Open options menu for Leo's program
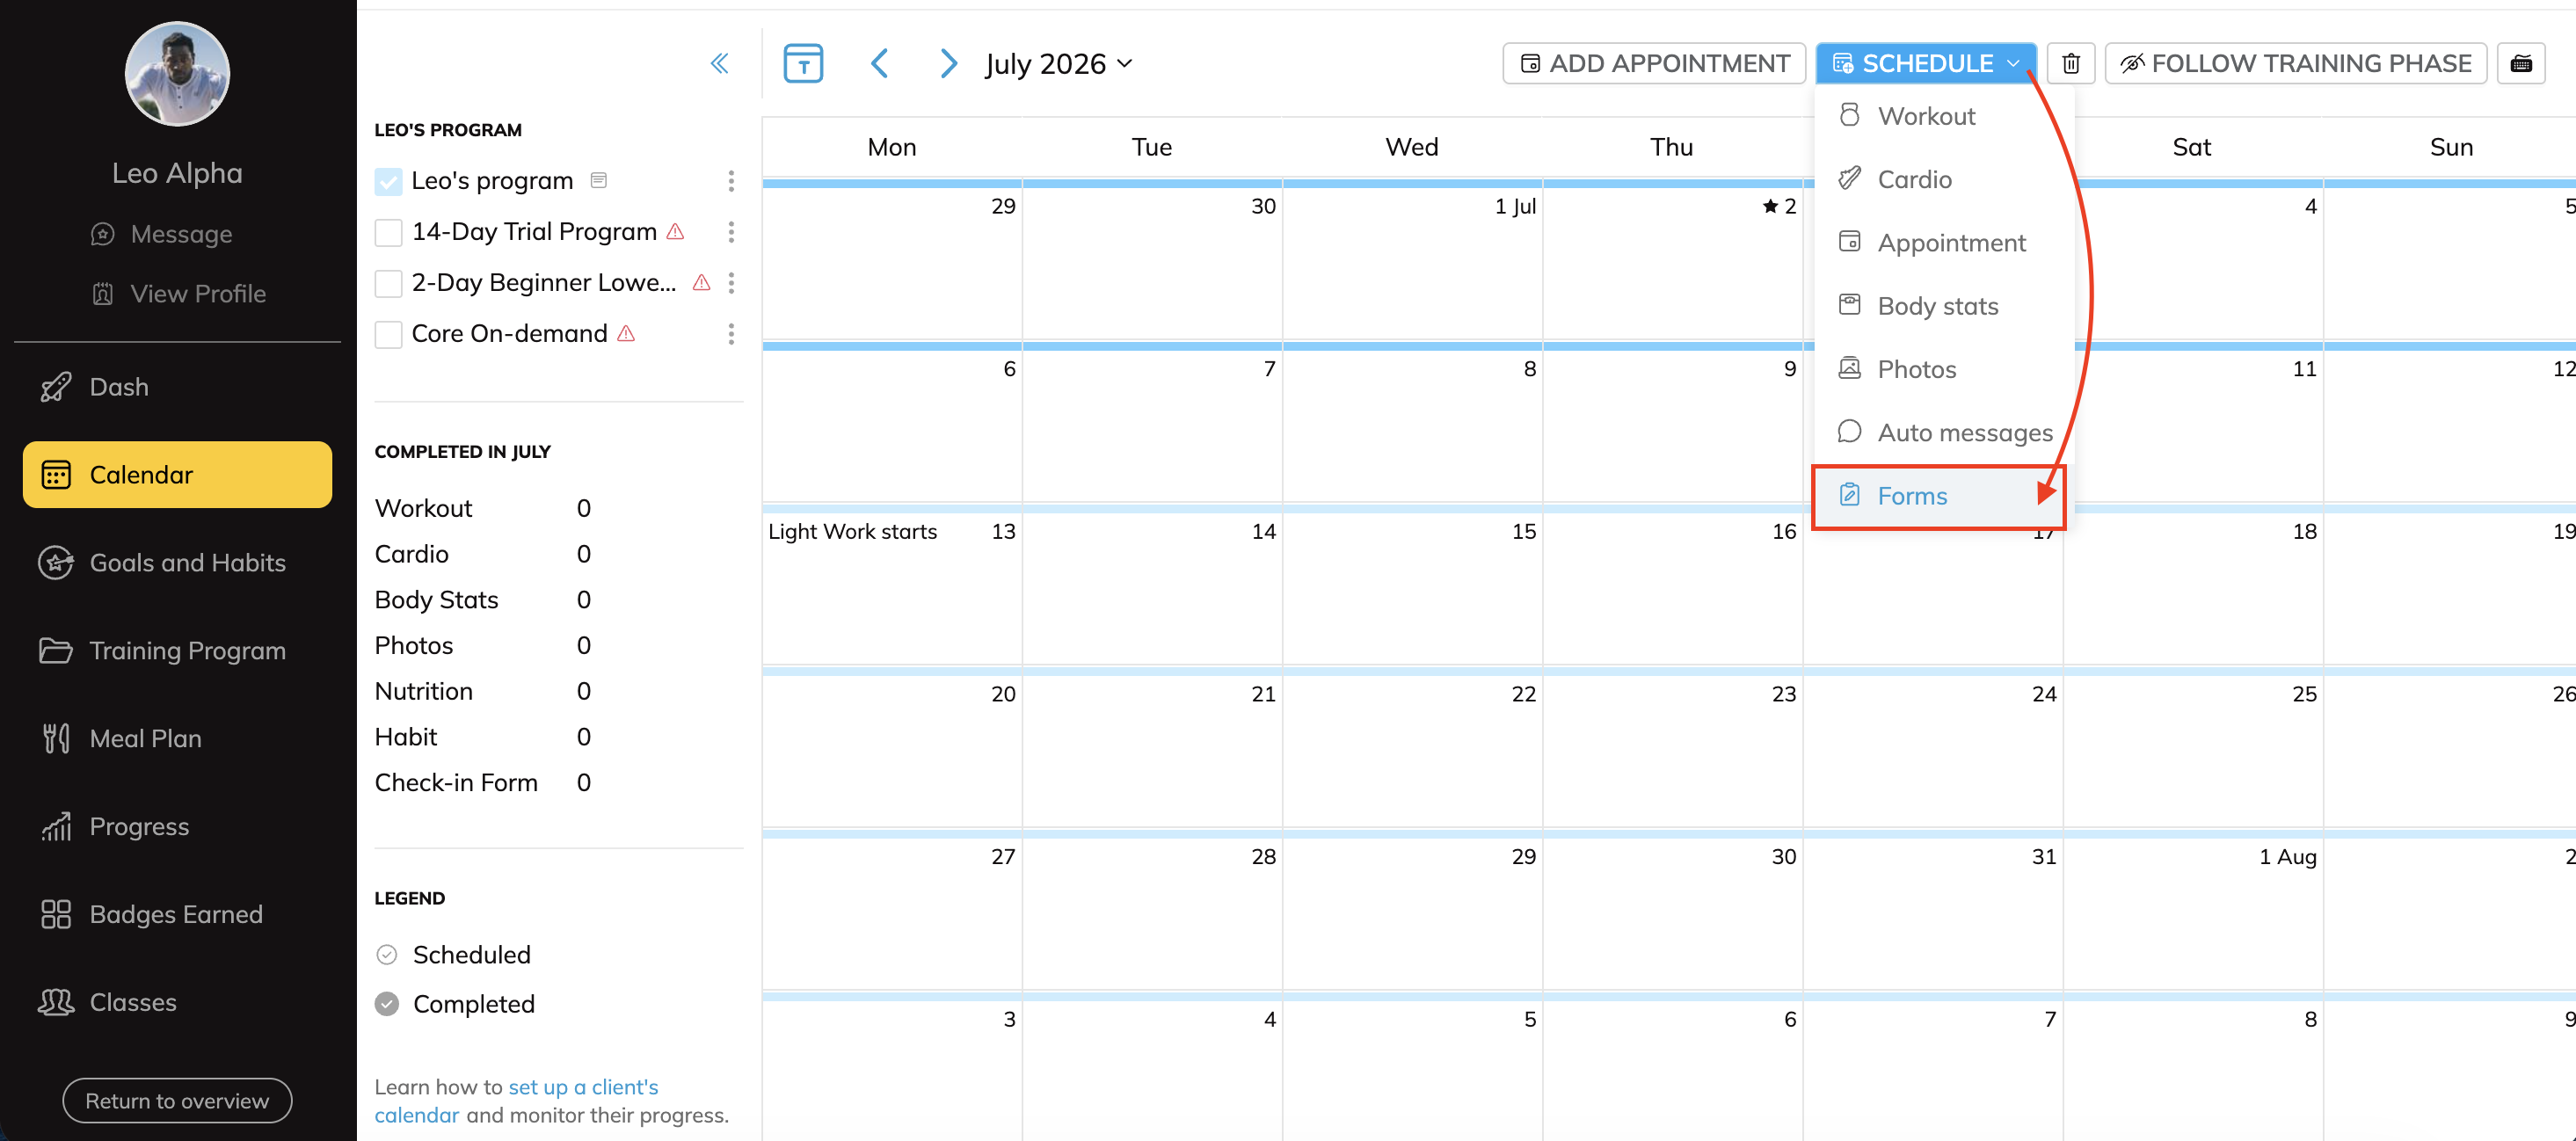 point(731,181)
